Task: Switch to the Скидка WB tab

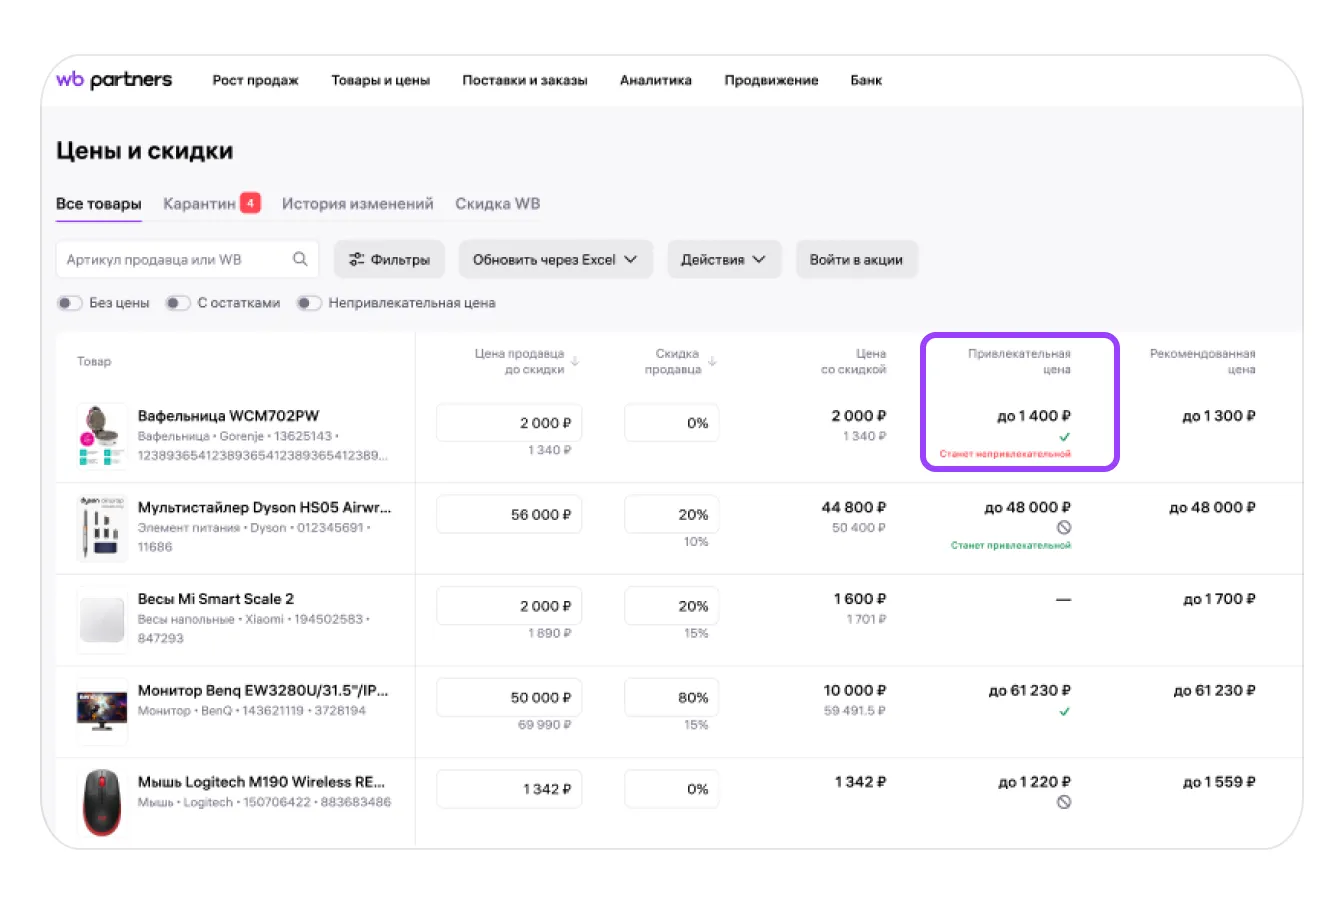Action: pos(498,204)
